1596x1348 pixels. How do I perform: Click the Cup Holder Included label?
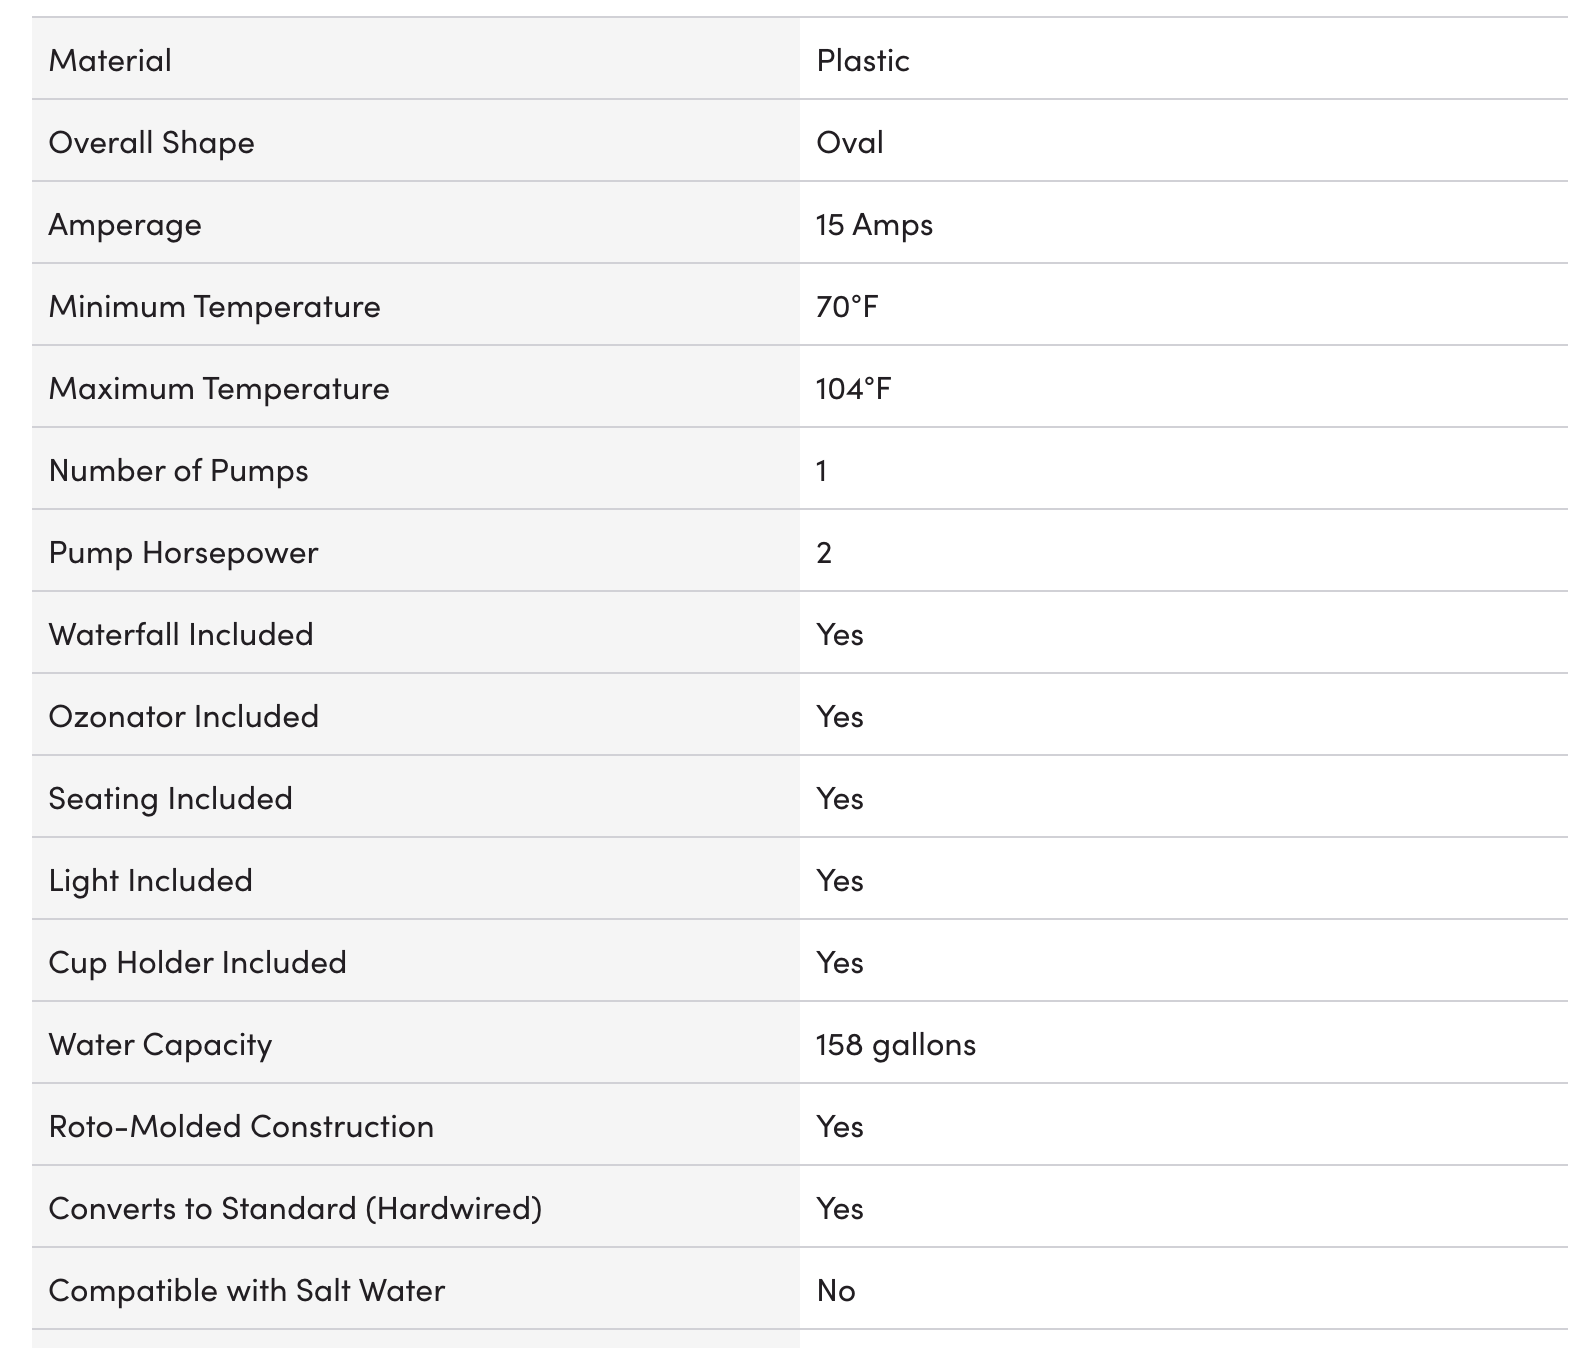point(198,962)
